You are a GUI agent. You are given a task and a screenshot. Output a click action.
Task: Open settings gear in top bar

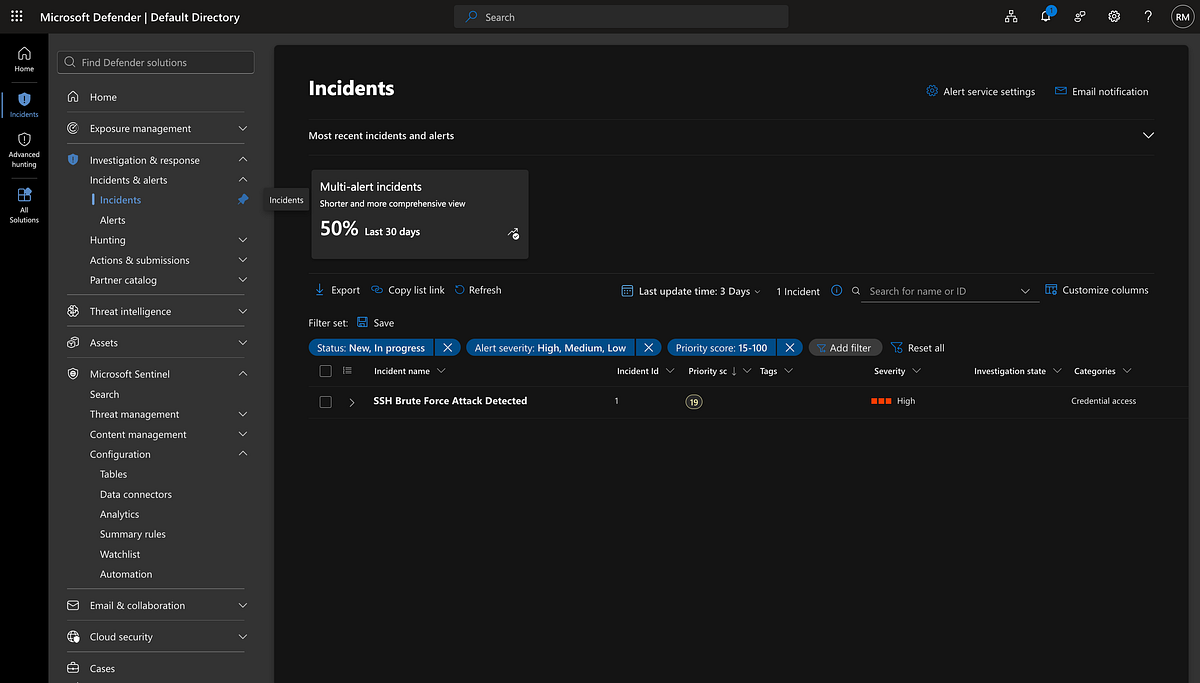1114,17
